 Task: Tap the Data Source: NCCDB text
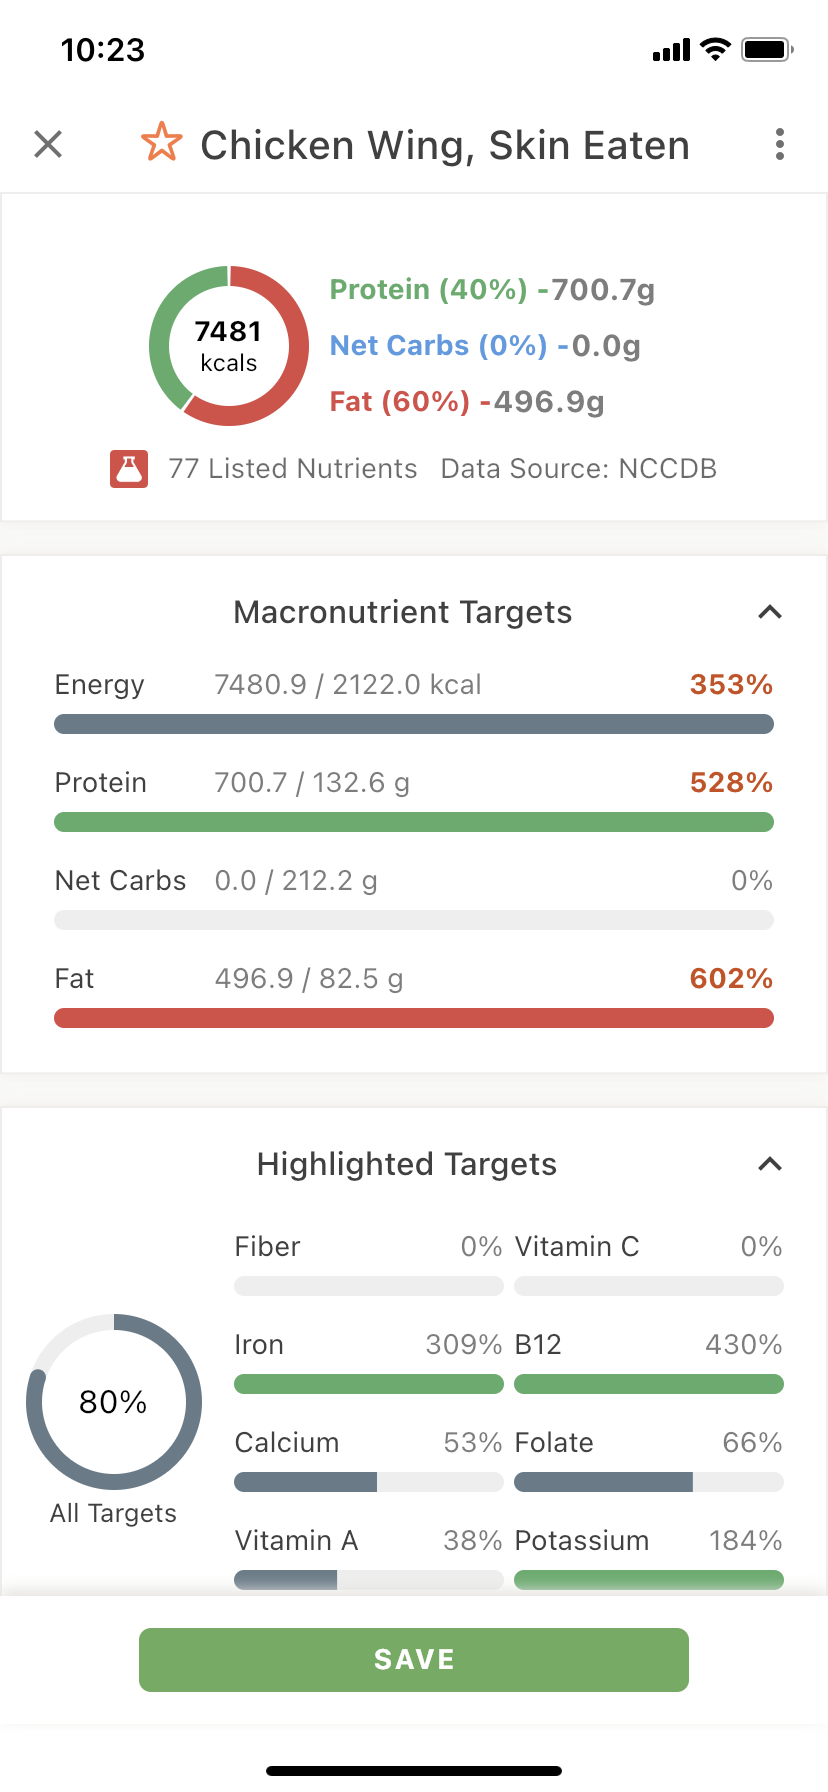click(x=579, y=468)
